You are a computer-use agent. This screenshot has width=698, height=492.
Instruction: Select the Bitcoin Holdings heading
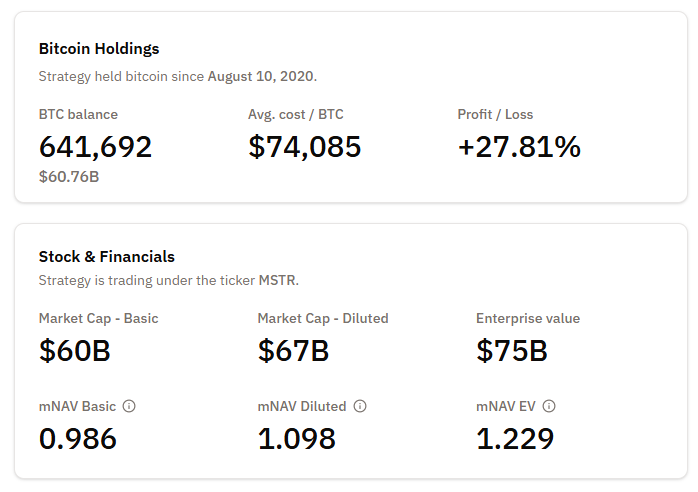pyautogui.click(x=99, y=48)
